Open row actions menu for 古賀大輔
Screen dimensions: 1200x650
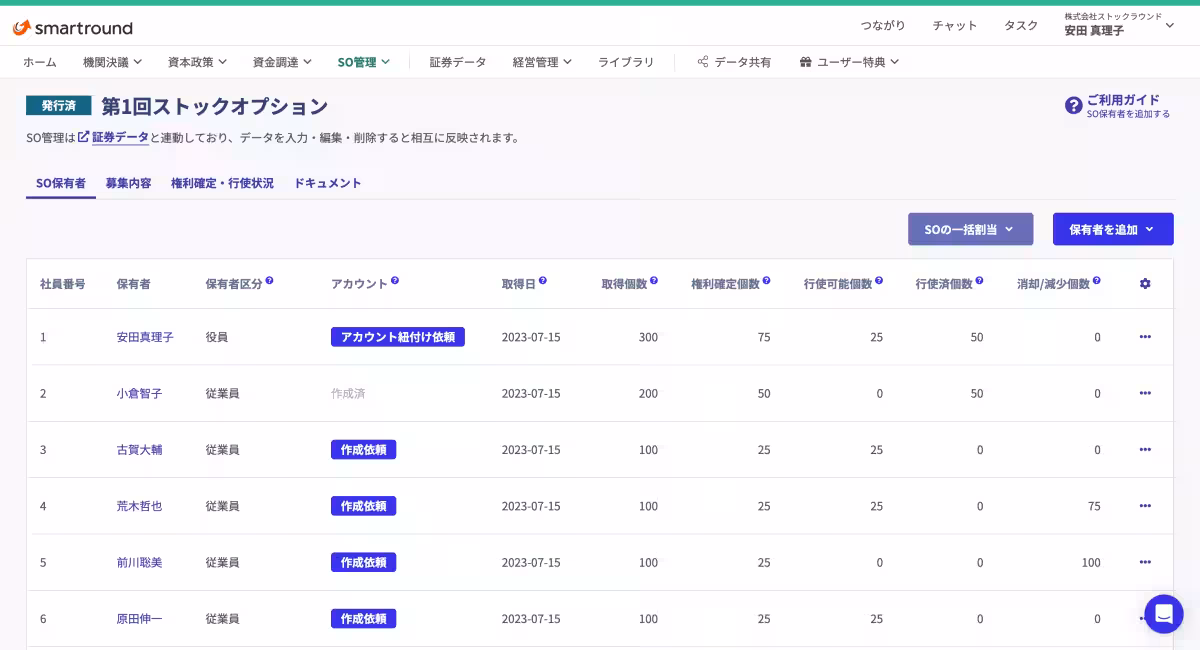pos(1145,449)
